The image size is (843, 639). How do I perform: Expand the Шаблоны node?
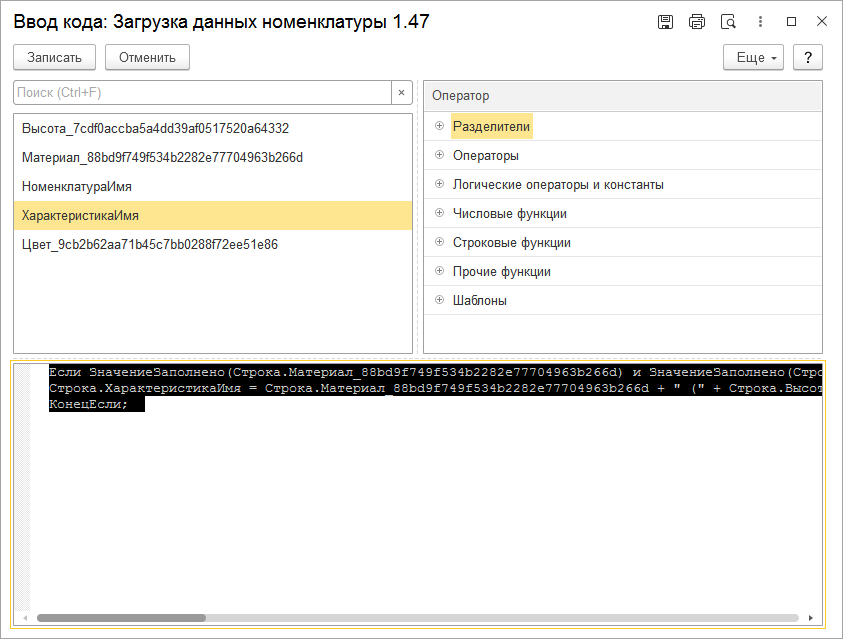tap(439, 300)
